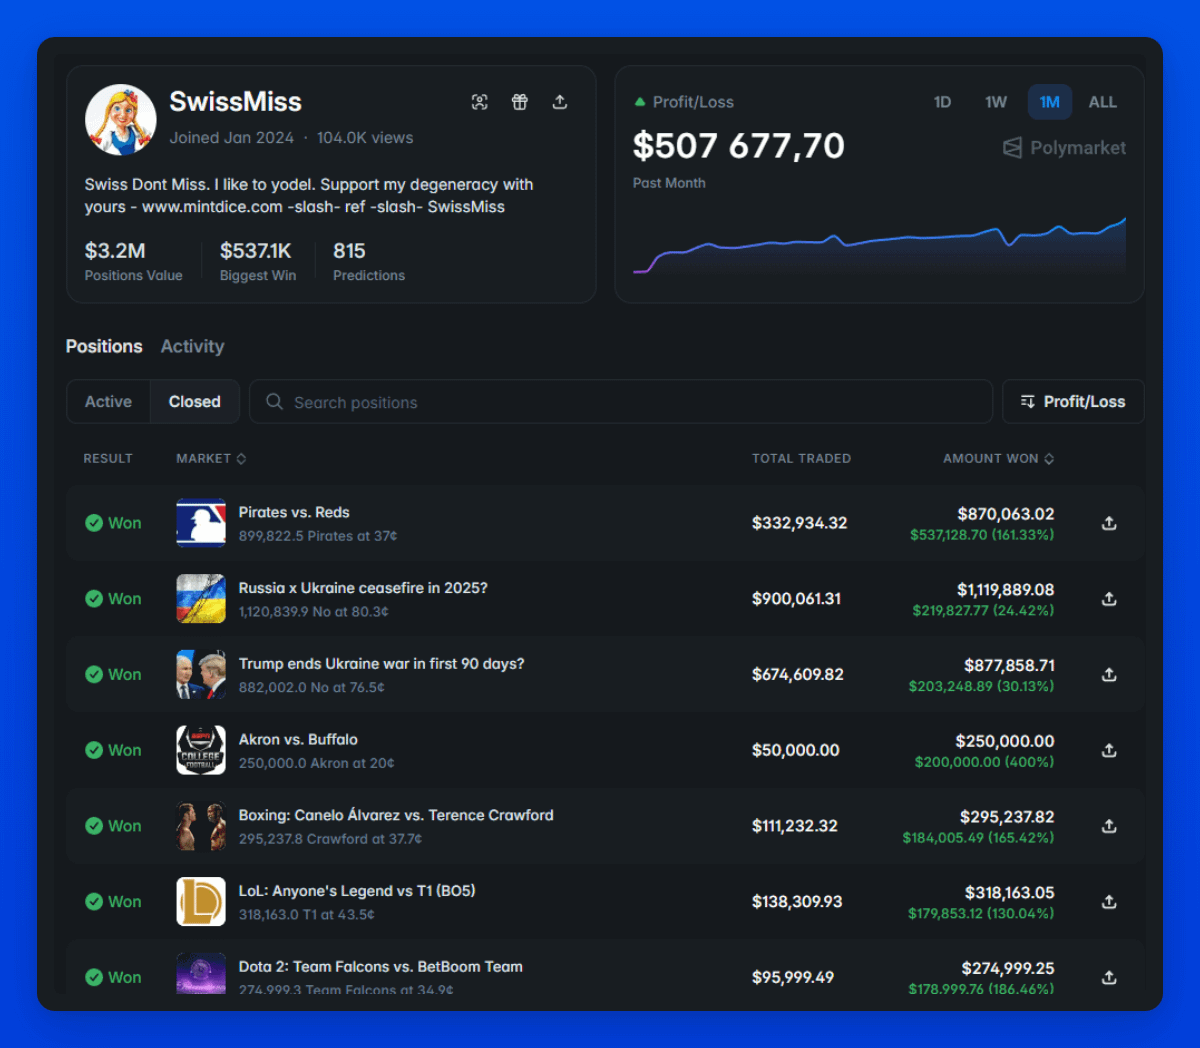Click the TOTAL TRADED column header

pyautogui.click(x=802, y=458)
